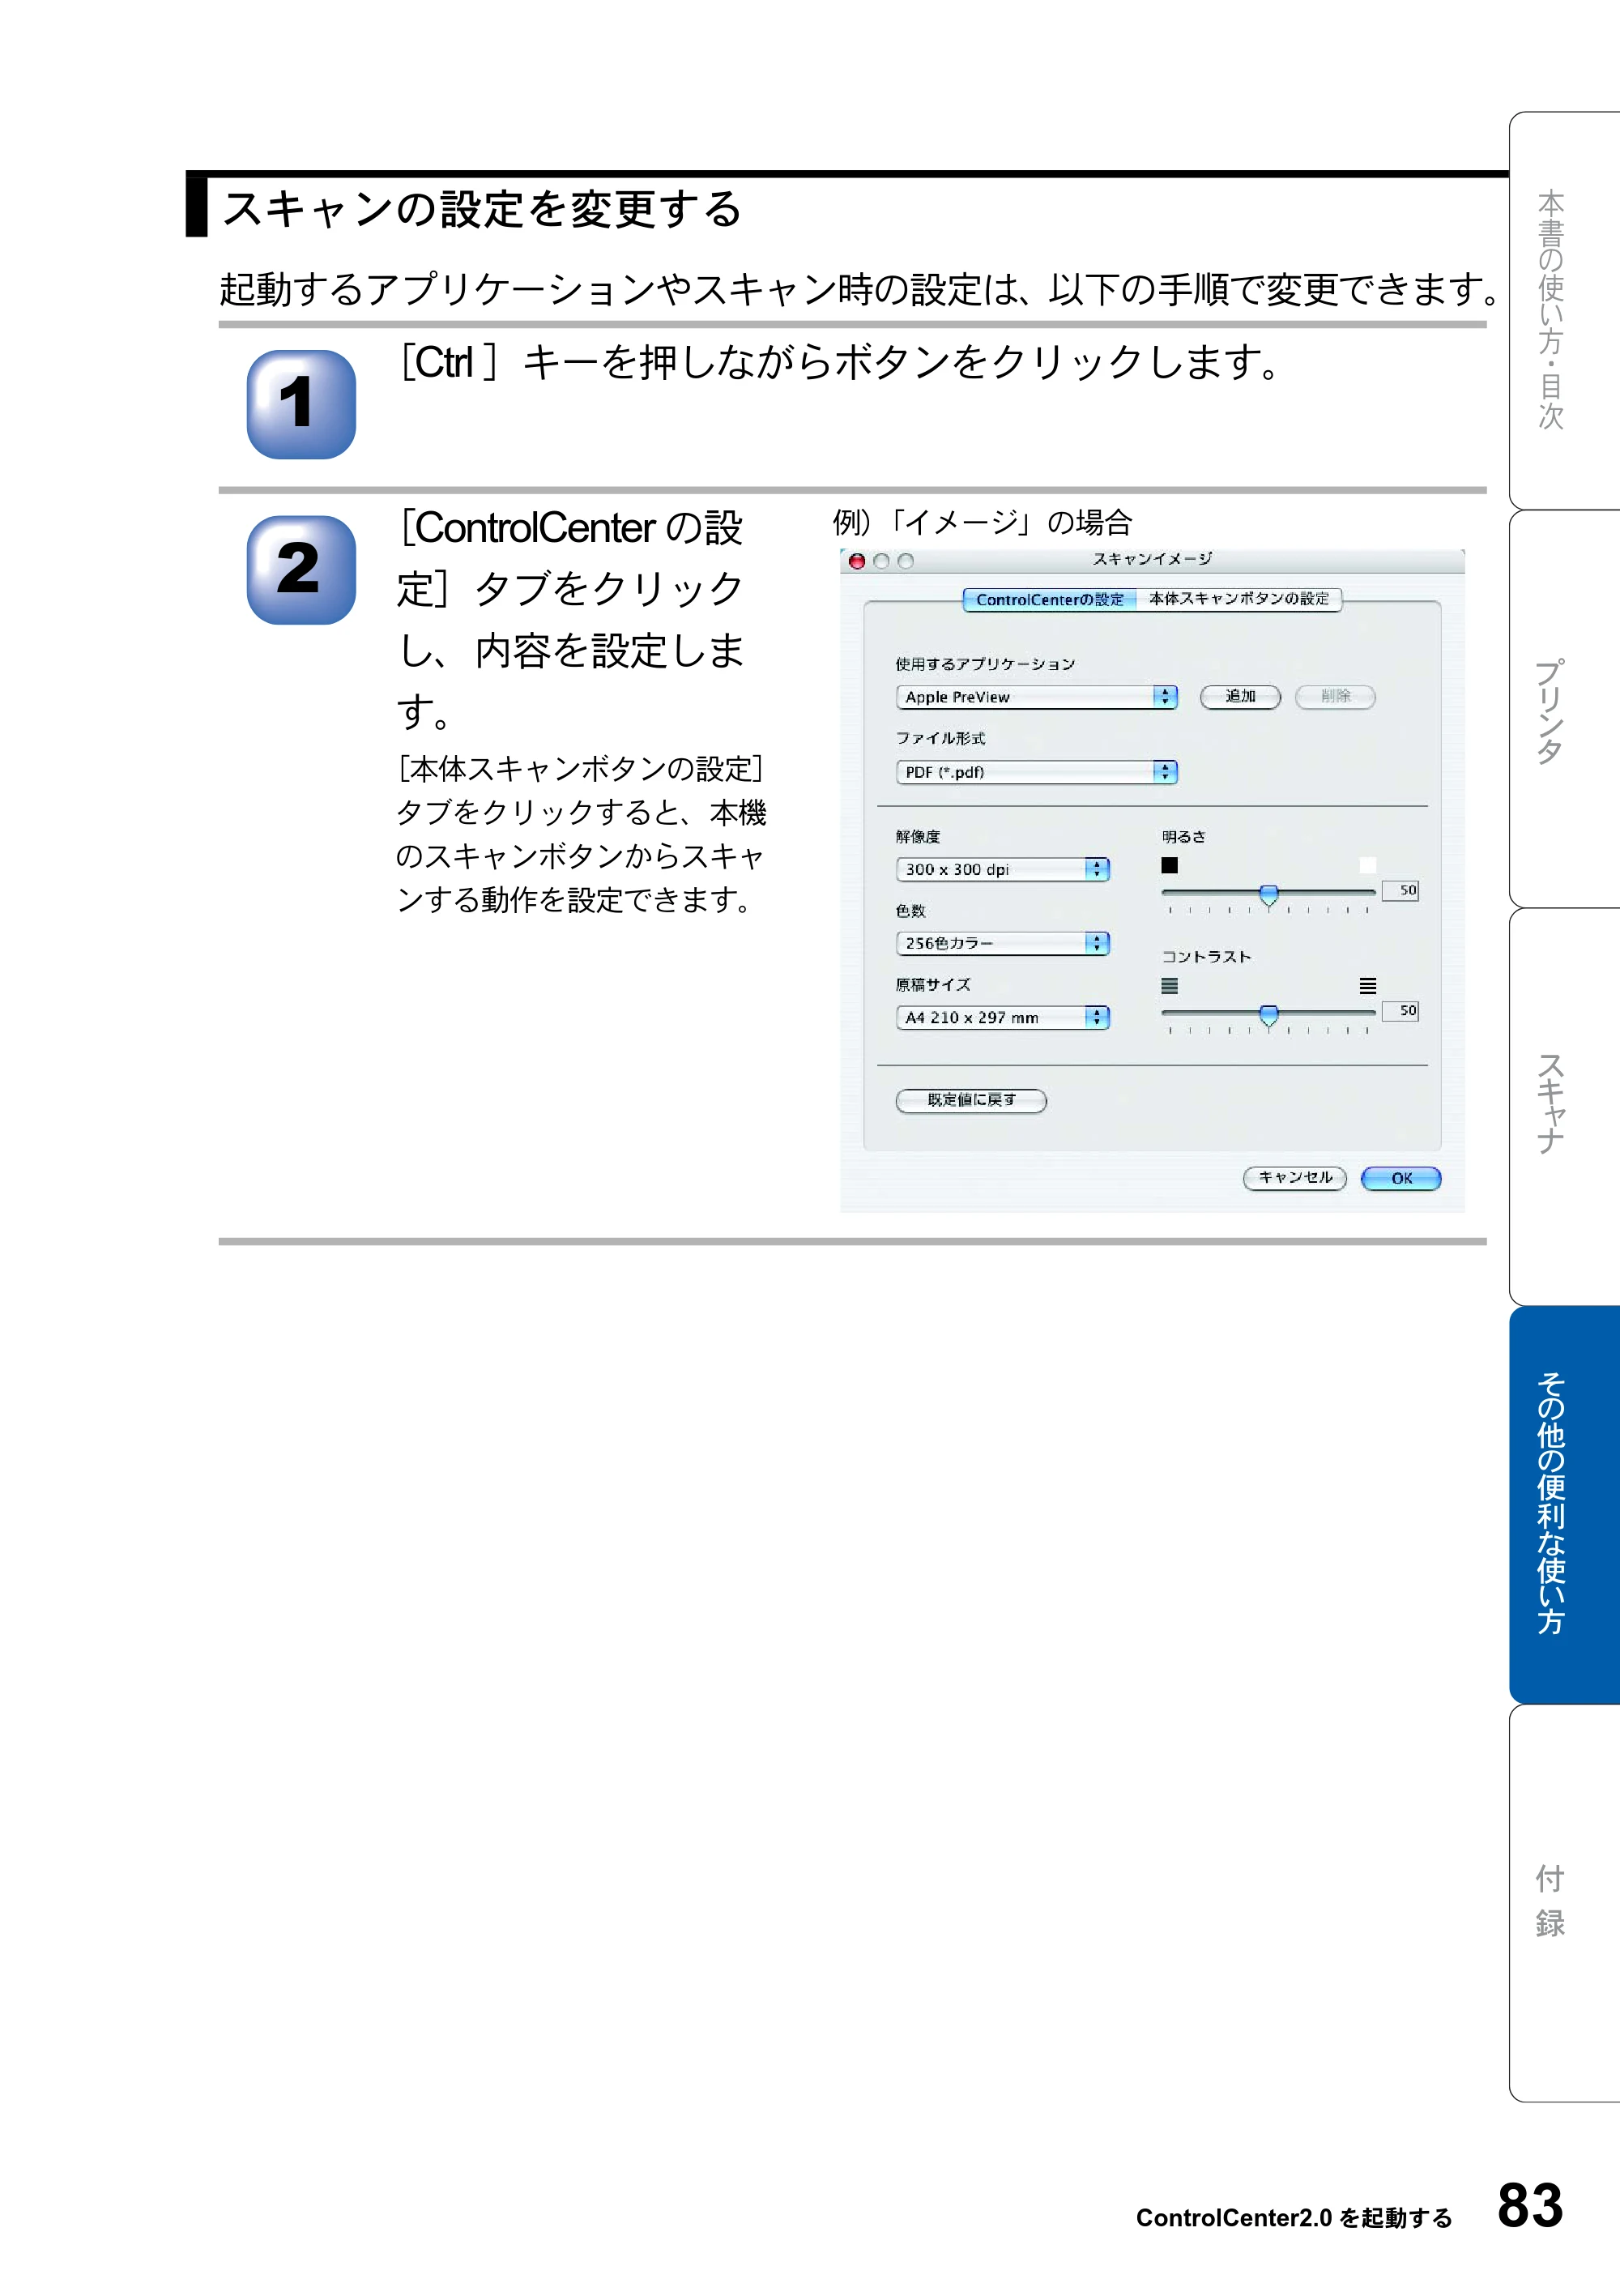Open the 300 x 300 dpi resolution dropdown
1620x2296 pixels.
1002,869
